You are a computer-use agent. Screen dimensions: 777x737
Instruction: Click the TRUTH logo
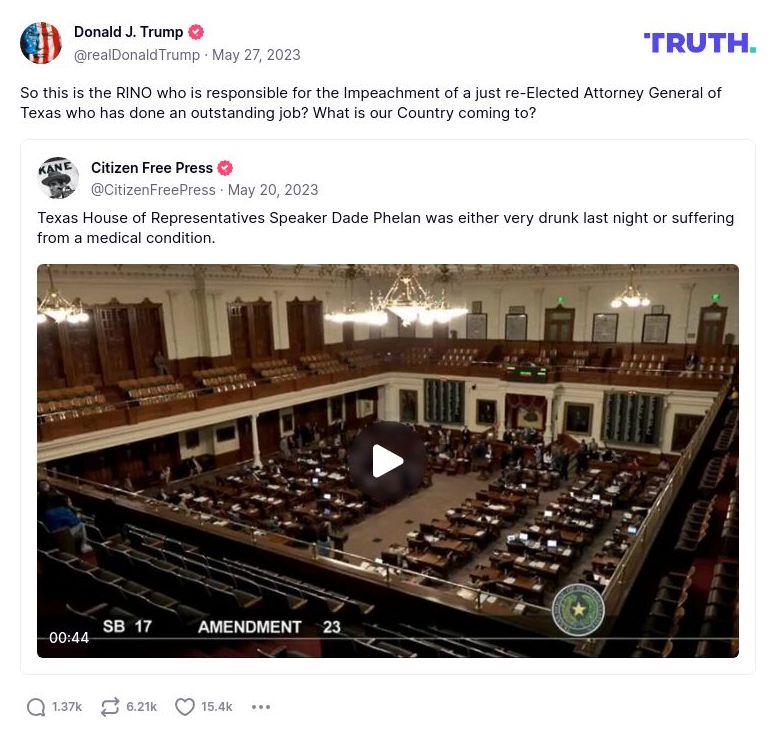click(x=700, y=43)
